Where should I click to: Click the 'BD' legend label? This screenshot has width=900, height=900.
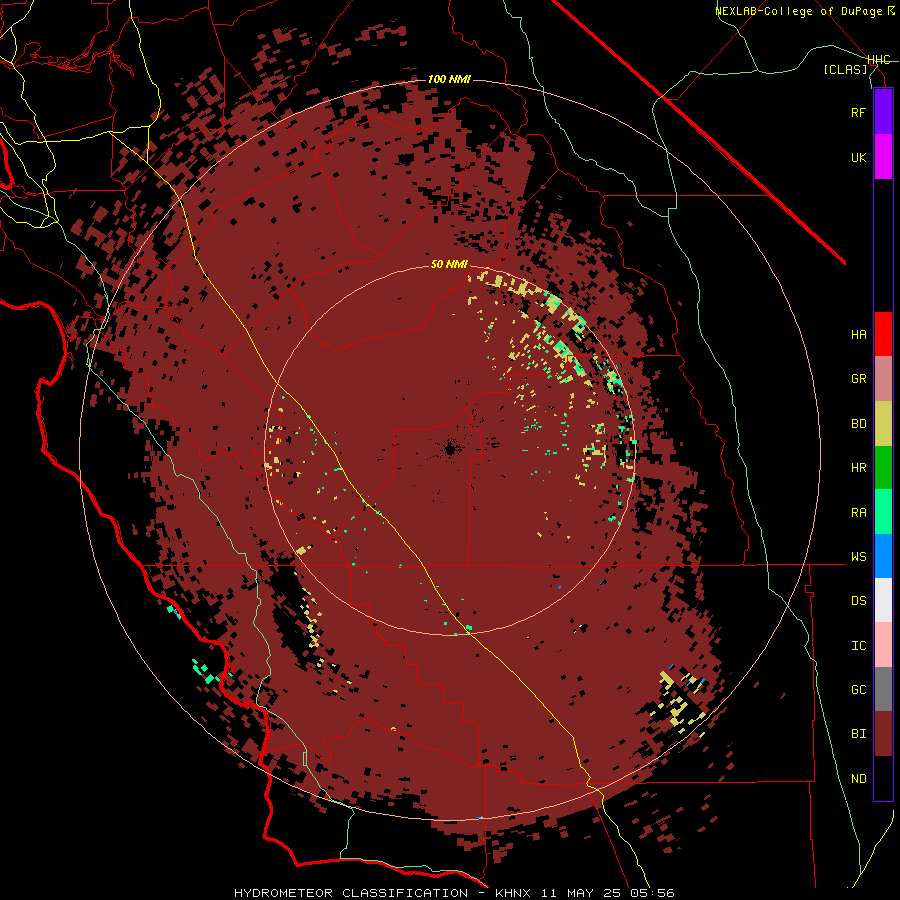(x=858, y=424)
